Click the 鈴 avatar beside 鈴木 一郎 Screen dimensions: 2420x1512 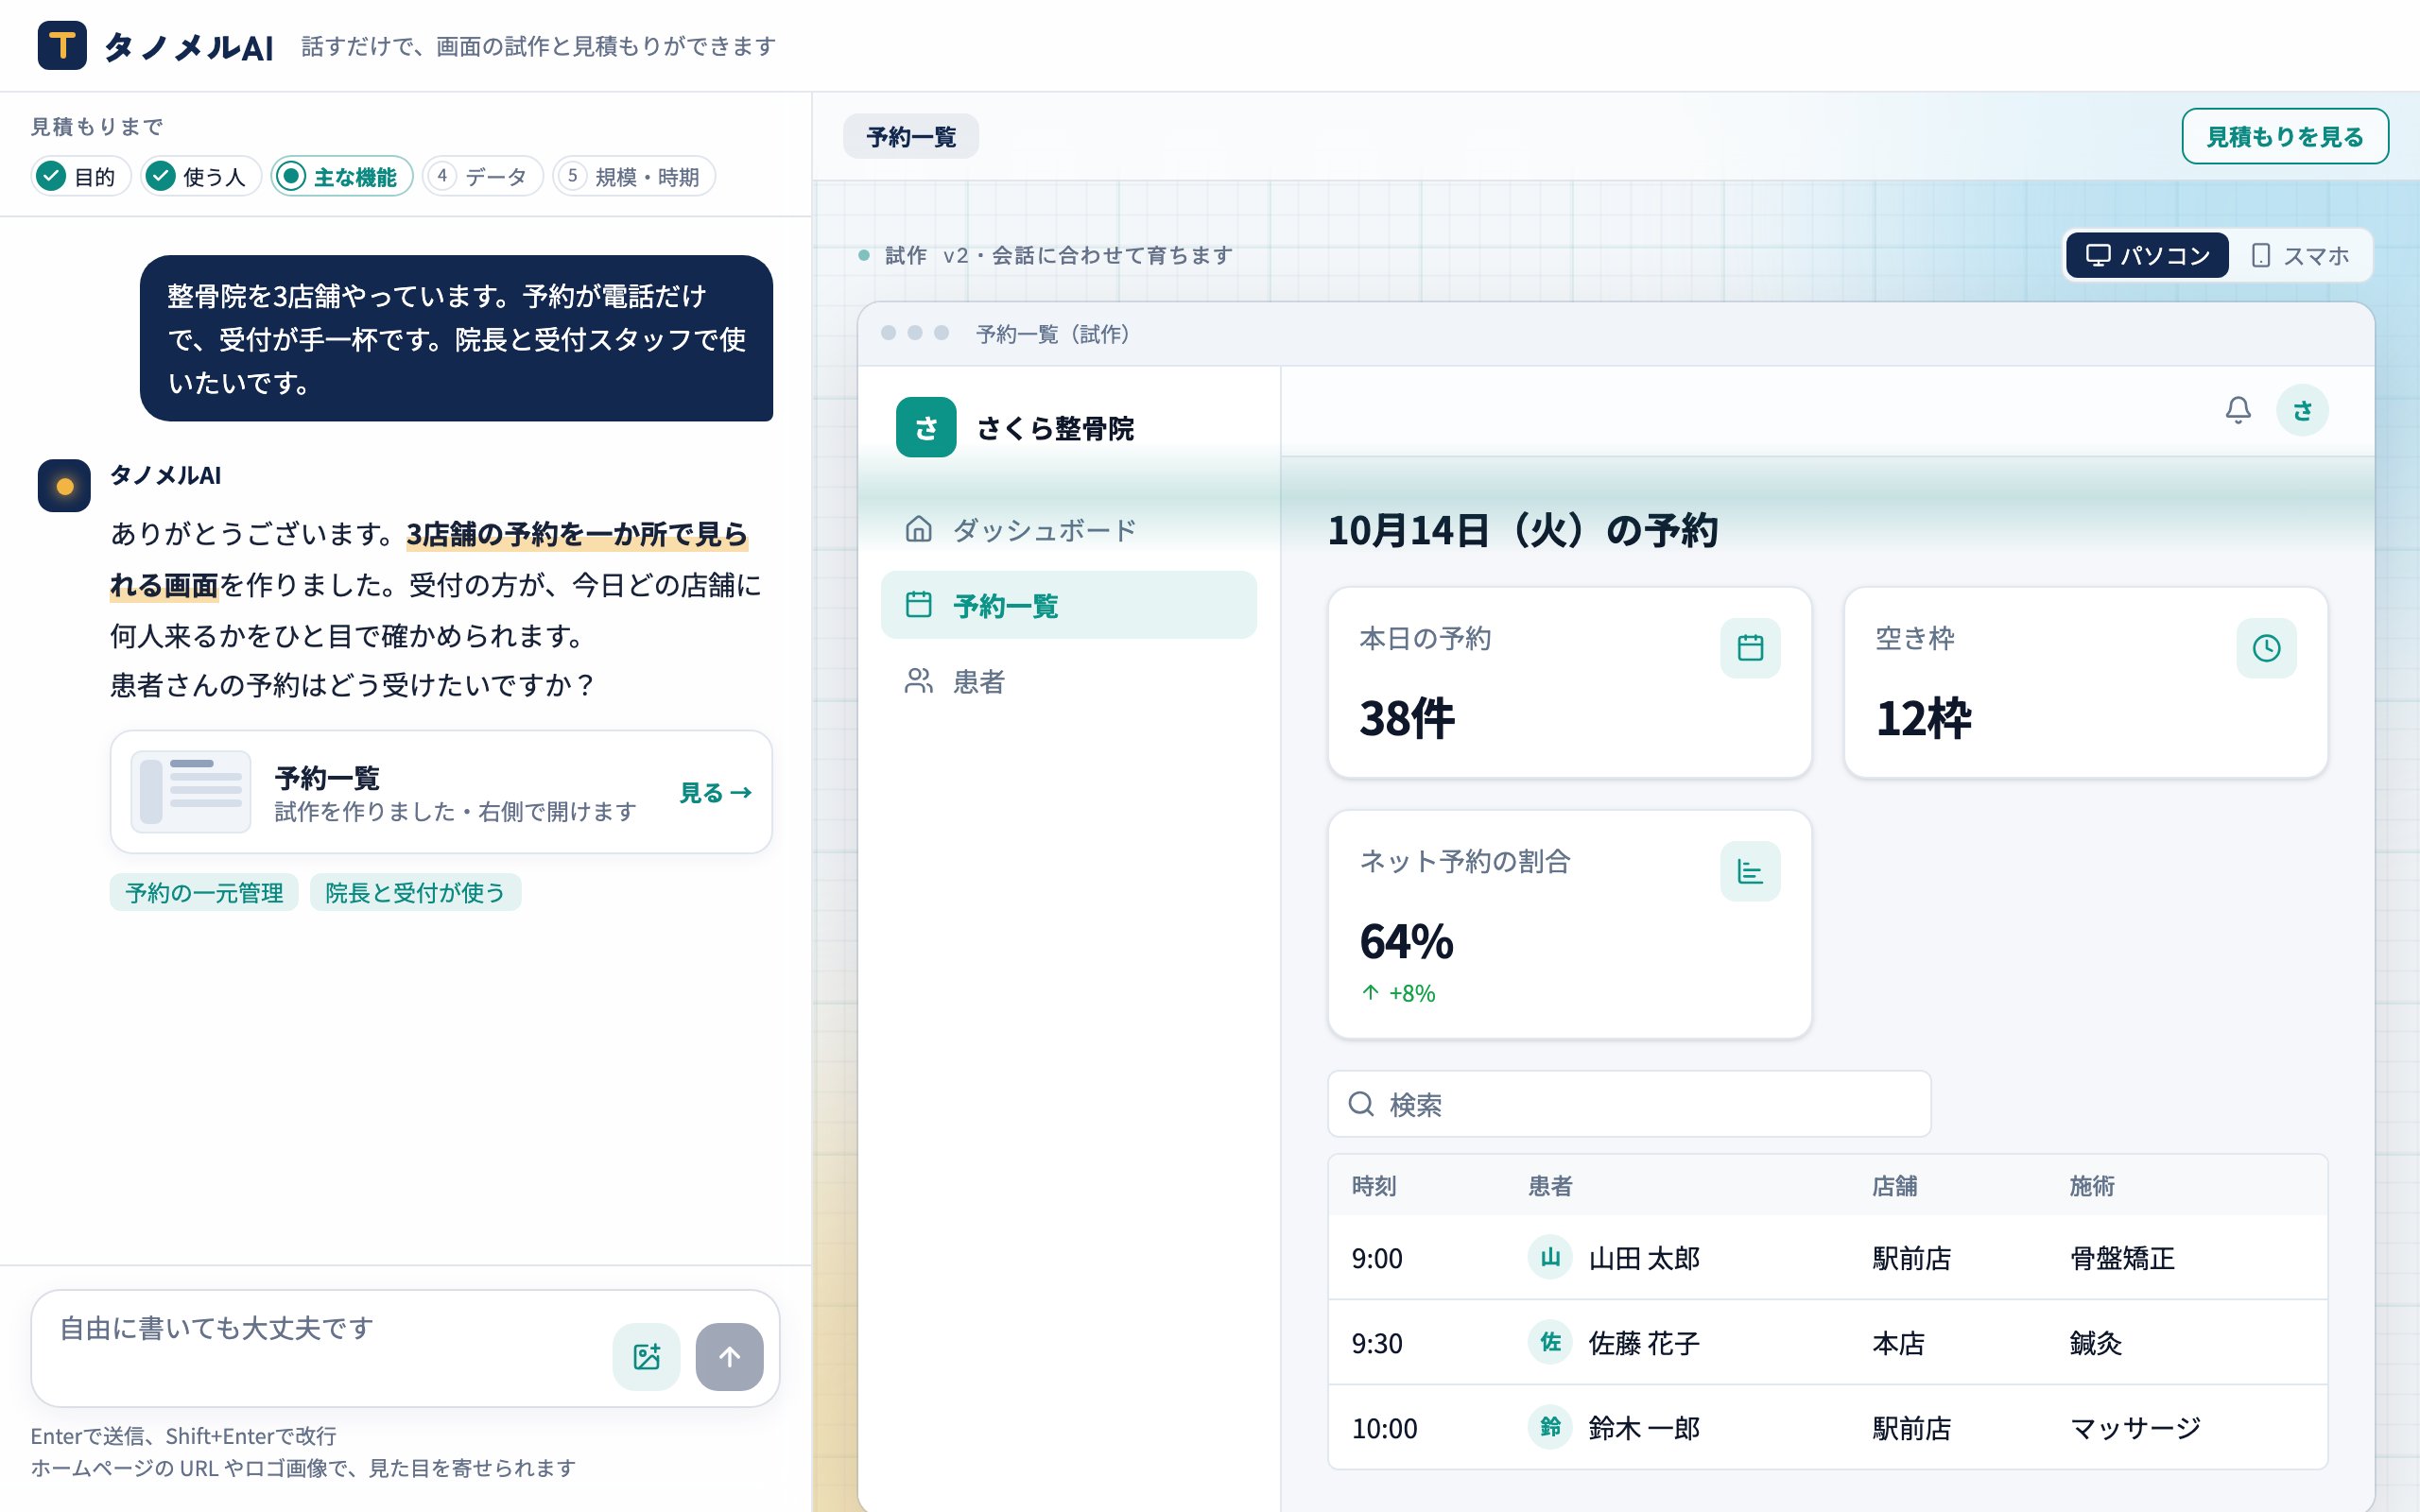[x=1550, y=1427]
